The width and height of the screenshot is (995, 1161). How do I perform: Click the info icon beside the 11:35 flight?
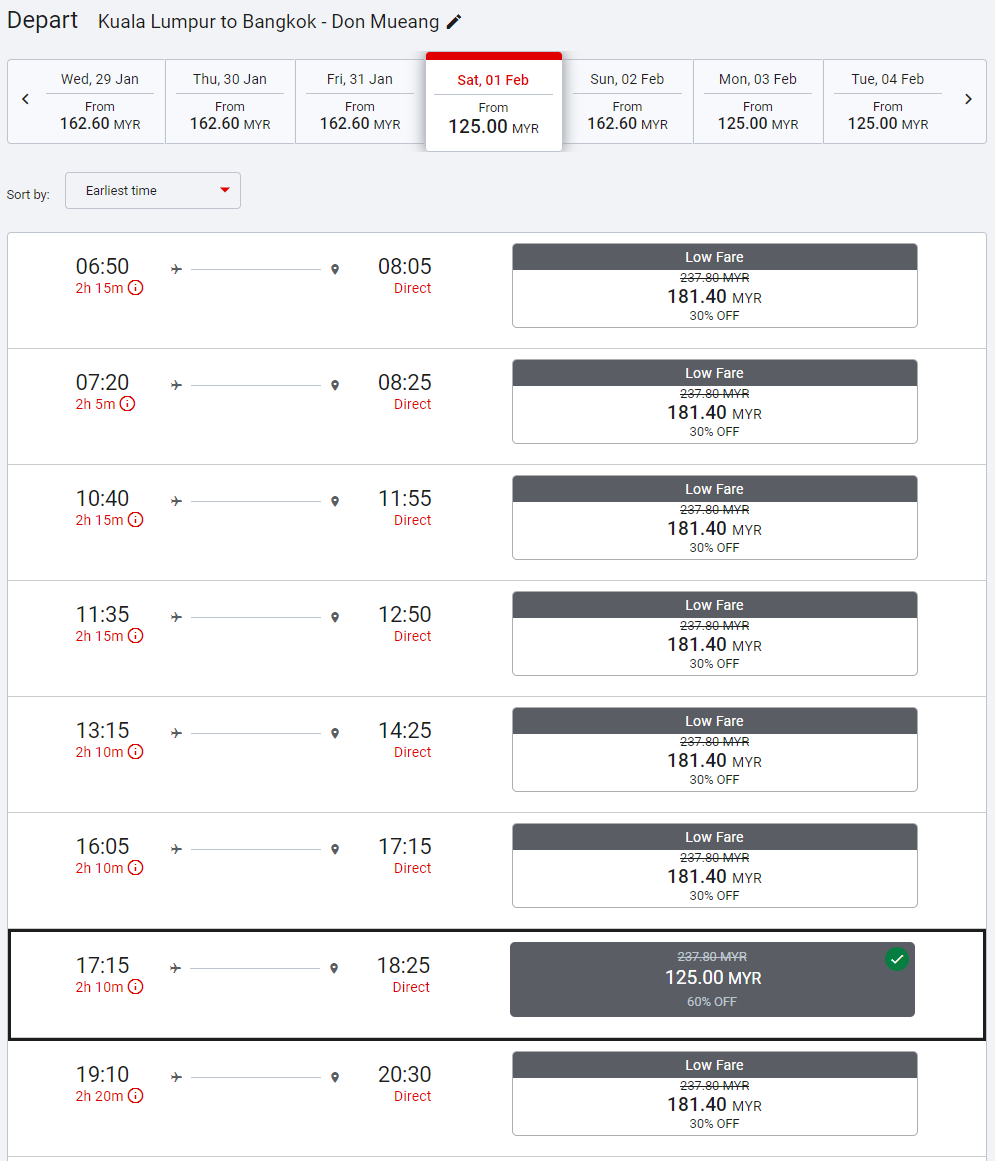point(135,636)
